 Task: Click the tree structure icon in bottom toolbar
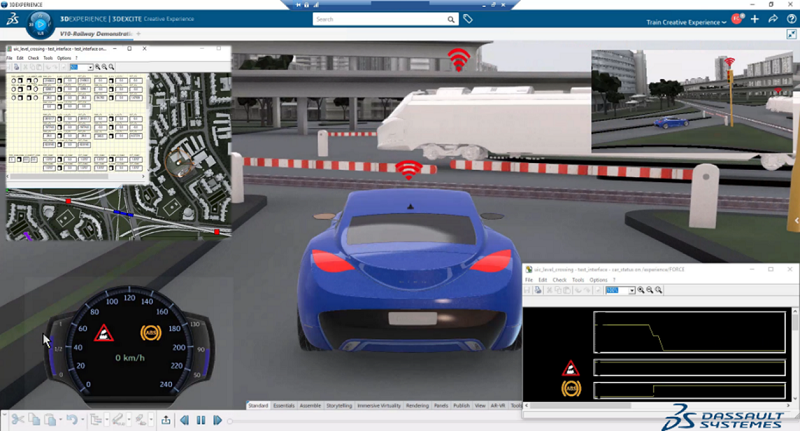[x=95, y=420]
